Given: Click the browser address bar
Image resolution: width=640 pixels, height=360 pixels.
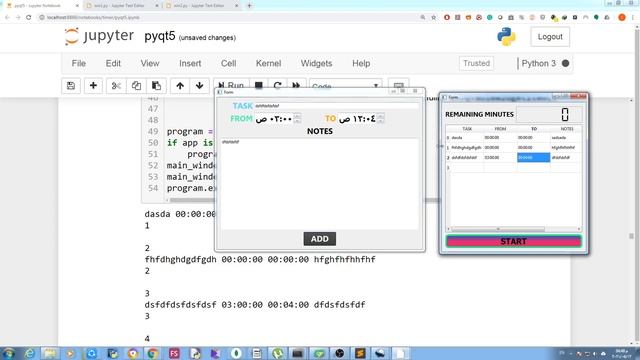Looking at the screenshot, I should 229,18.
